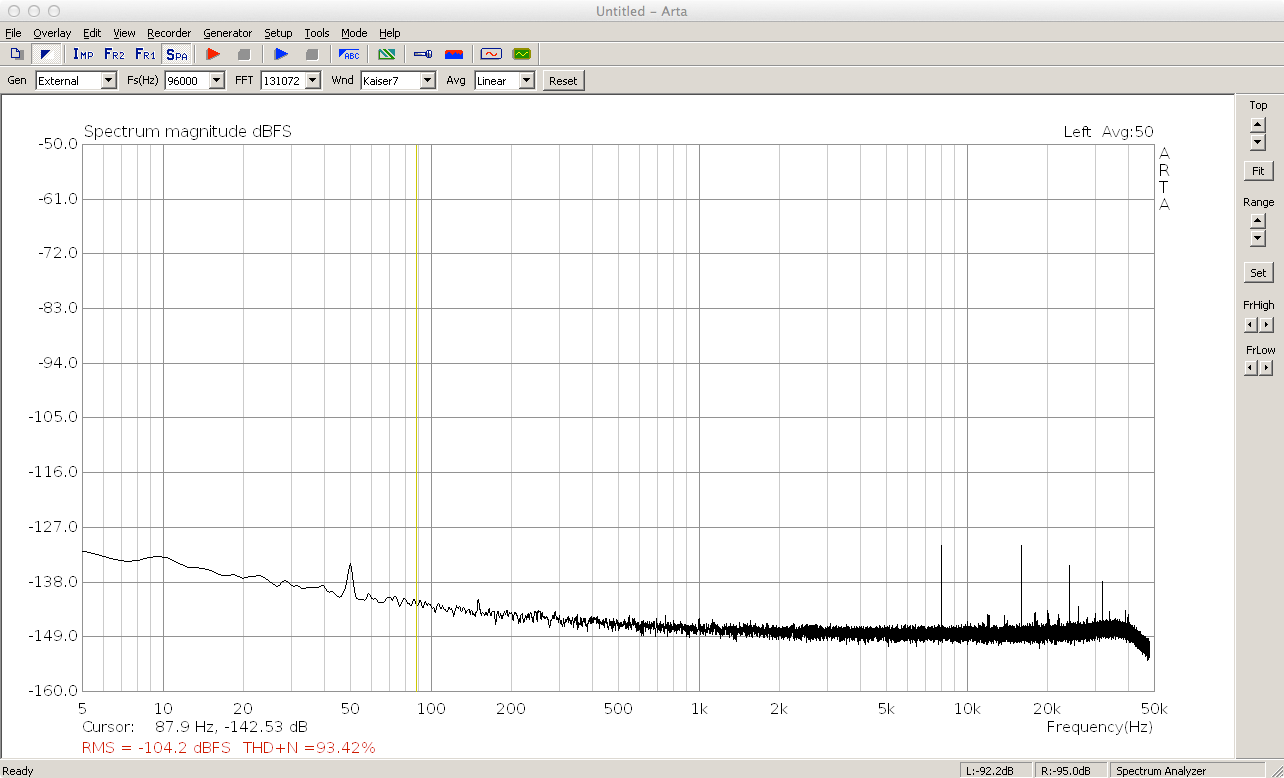Click the Fit button

pyautogui.click(x=1258, y=171)
